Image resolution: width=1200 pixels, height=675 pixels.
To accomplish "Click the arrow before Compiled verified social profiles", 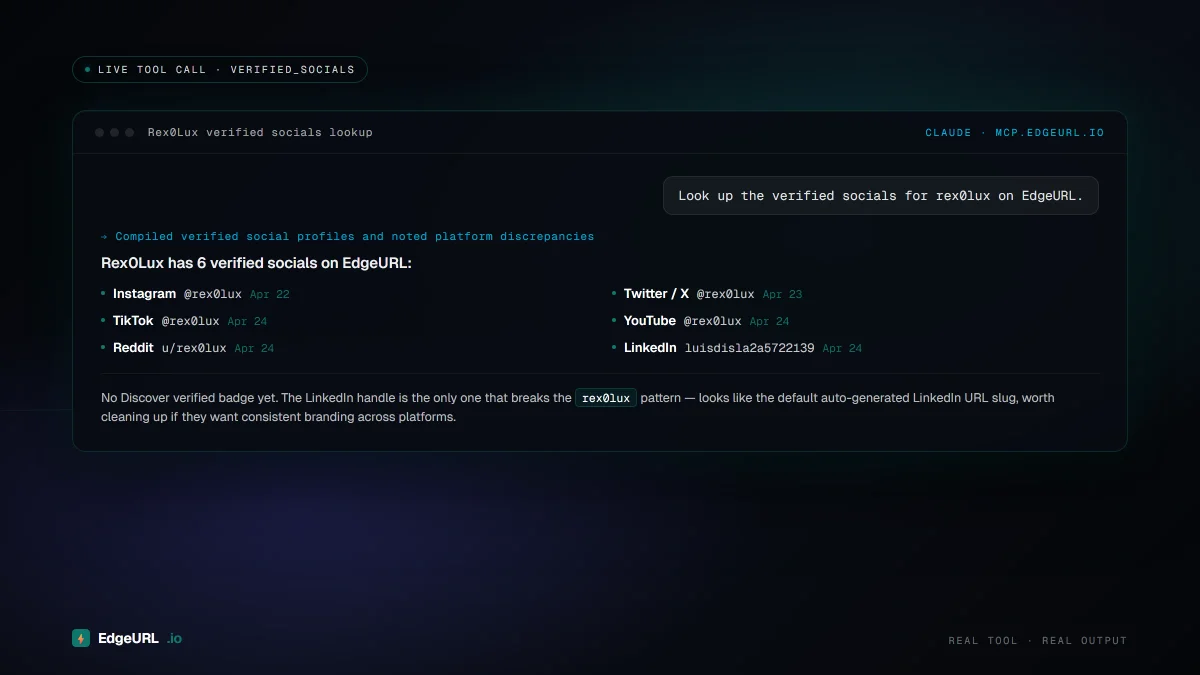I will pyautogui.click(x=104, y=237).
